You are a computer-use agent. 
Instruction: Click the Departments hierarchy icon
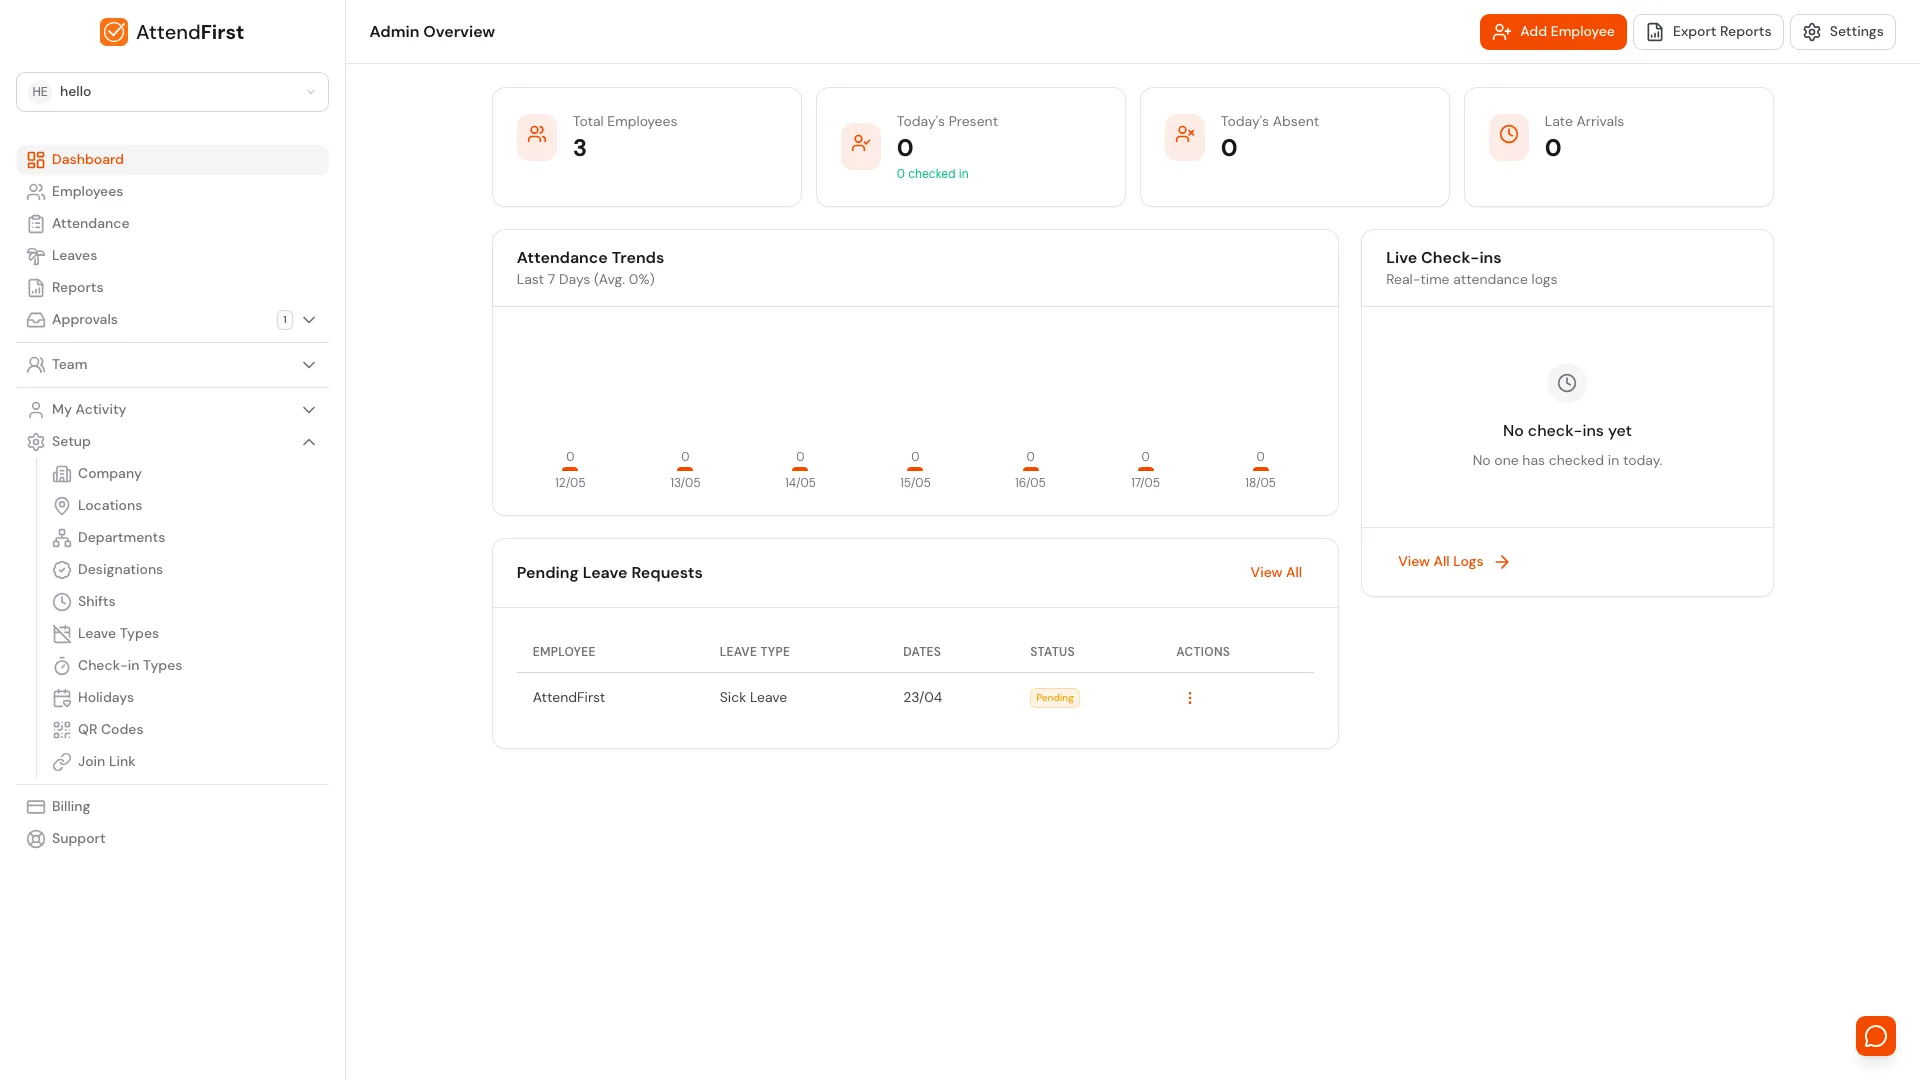click(62, 538)
